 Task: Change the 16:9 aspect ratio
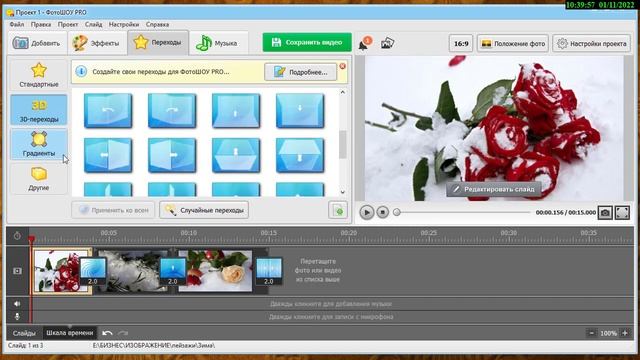pos(461,43)
